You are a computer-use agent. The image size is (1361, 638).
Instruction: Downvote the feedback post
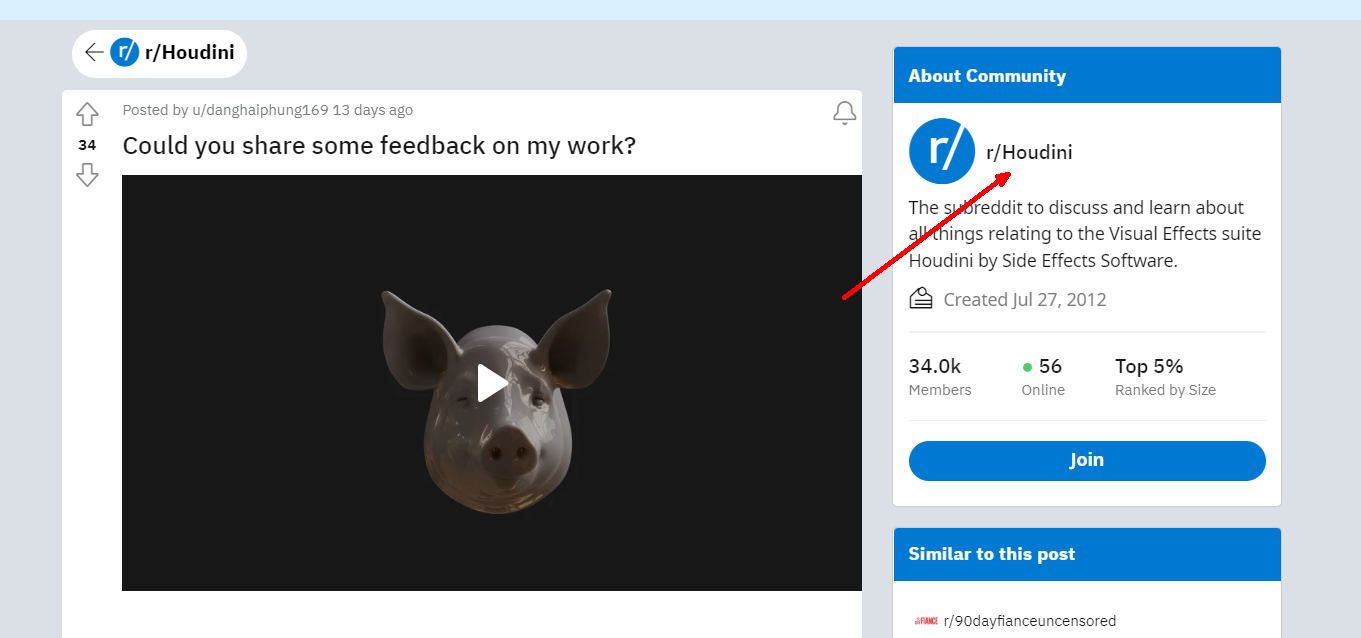coord(87,176)
